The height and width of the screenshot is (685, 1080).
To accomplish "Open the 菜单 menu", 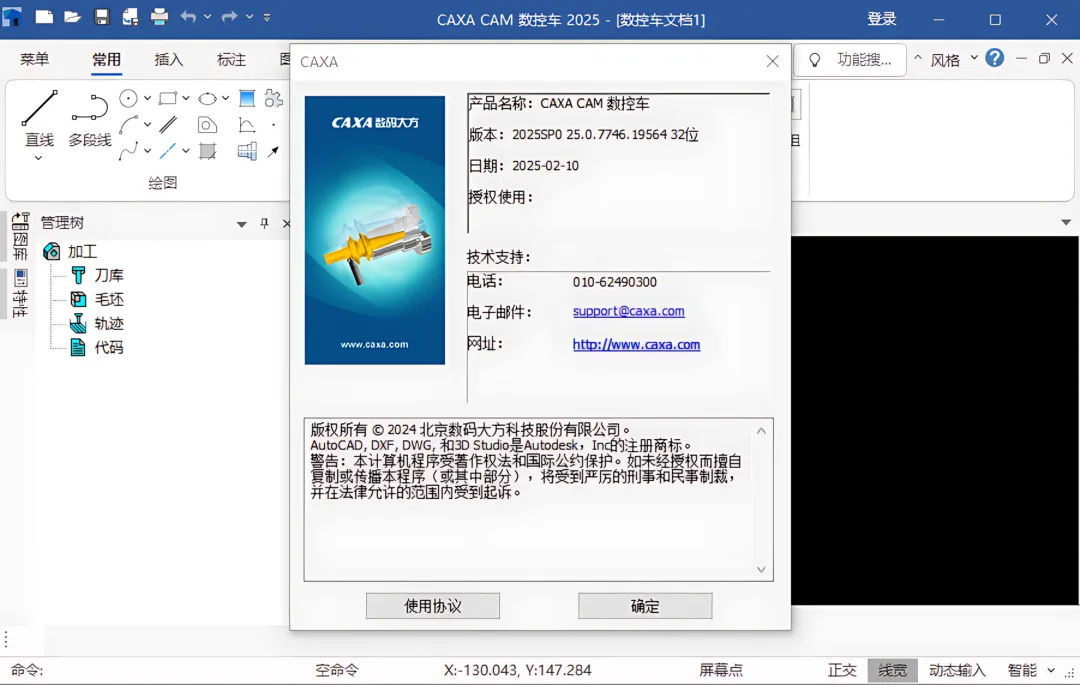I will pyautogui.click(x=34, y=59).
